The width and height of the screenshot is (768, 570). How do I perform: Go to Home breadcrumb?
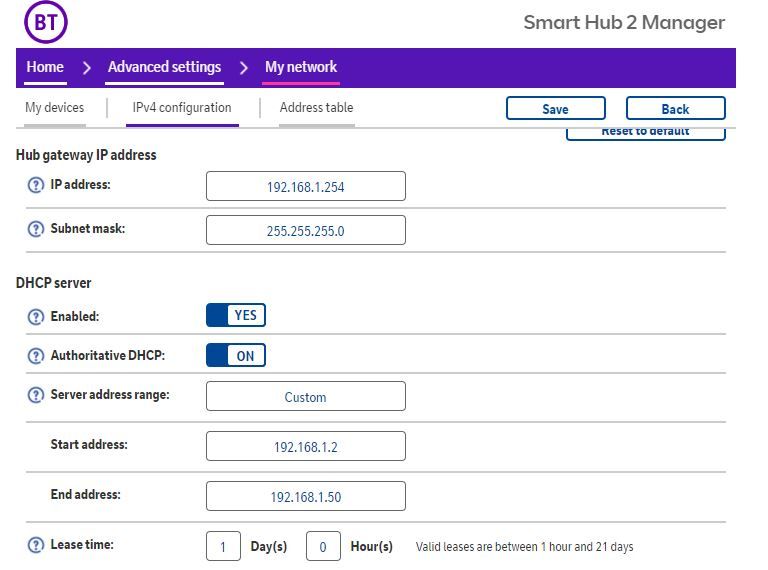coord(45,67)
